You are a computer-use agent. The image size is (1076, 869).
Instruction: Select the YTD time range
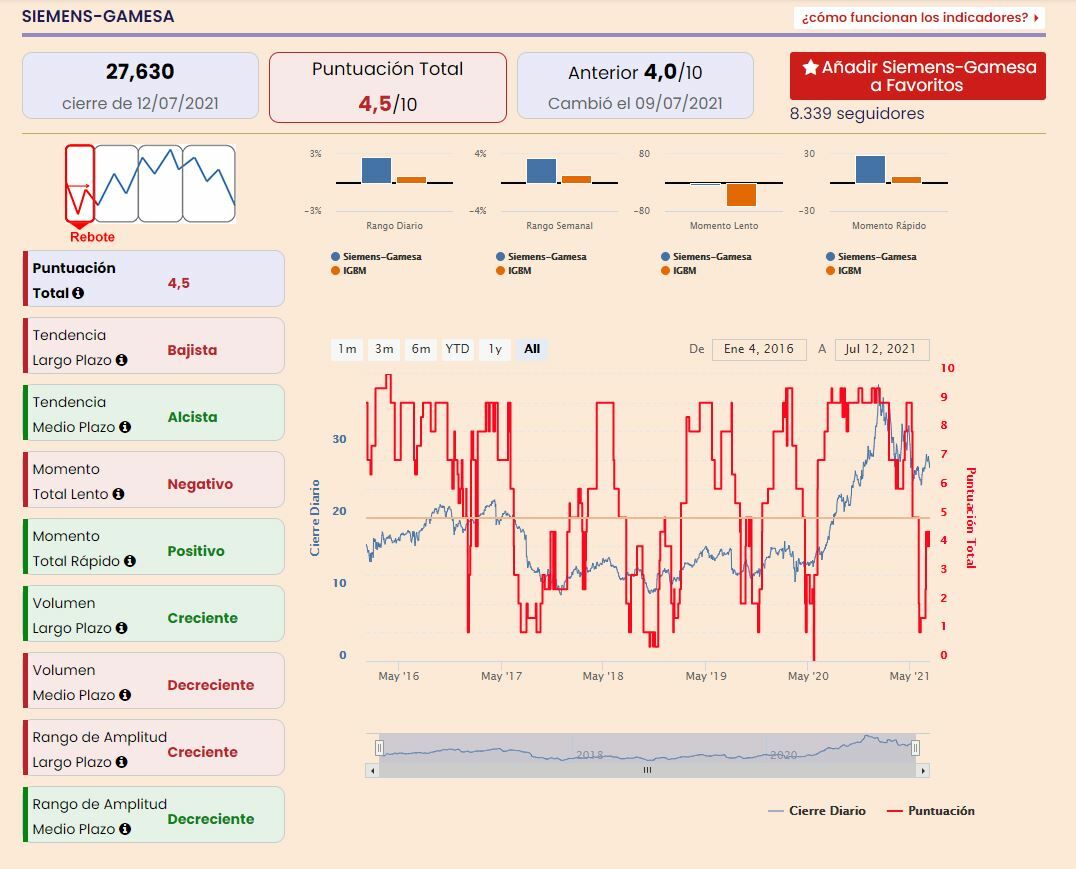pos(457,349)
